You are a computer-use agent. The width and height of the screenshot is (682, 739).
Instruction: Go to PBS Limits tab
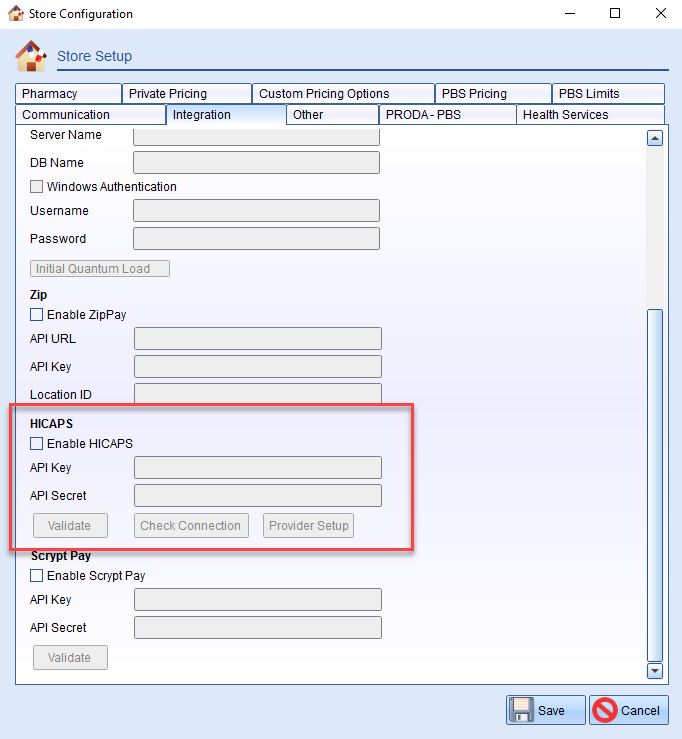tap(608, 93)
